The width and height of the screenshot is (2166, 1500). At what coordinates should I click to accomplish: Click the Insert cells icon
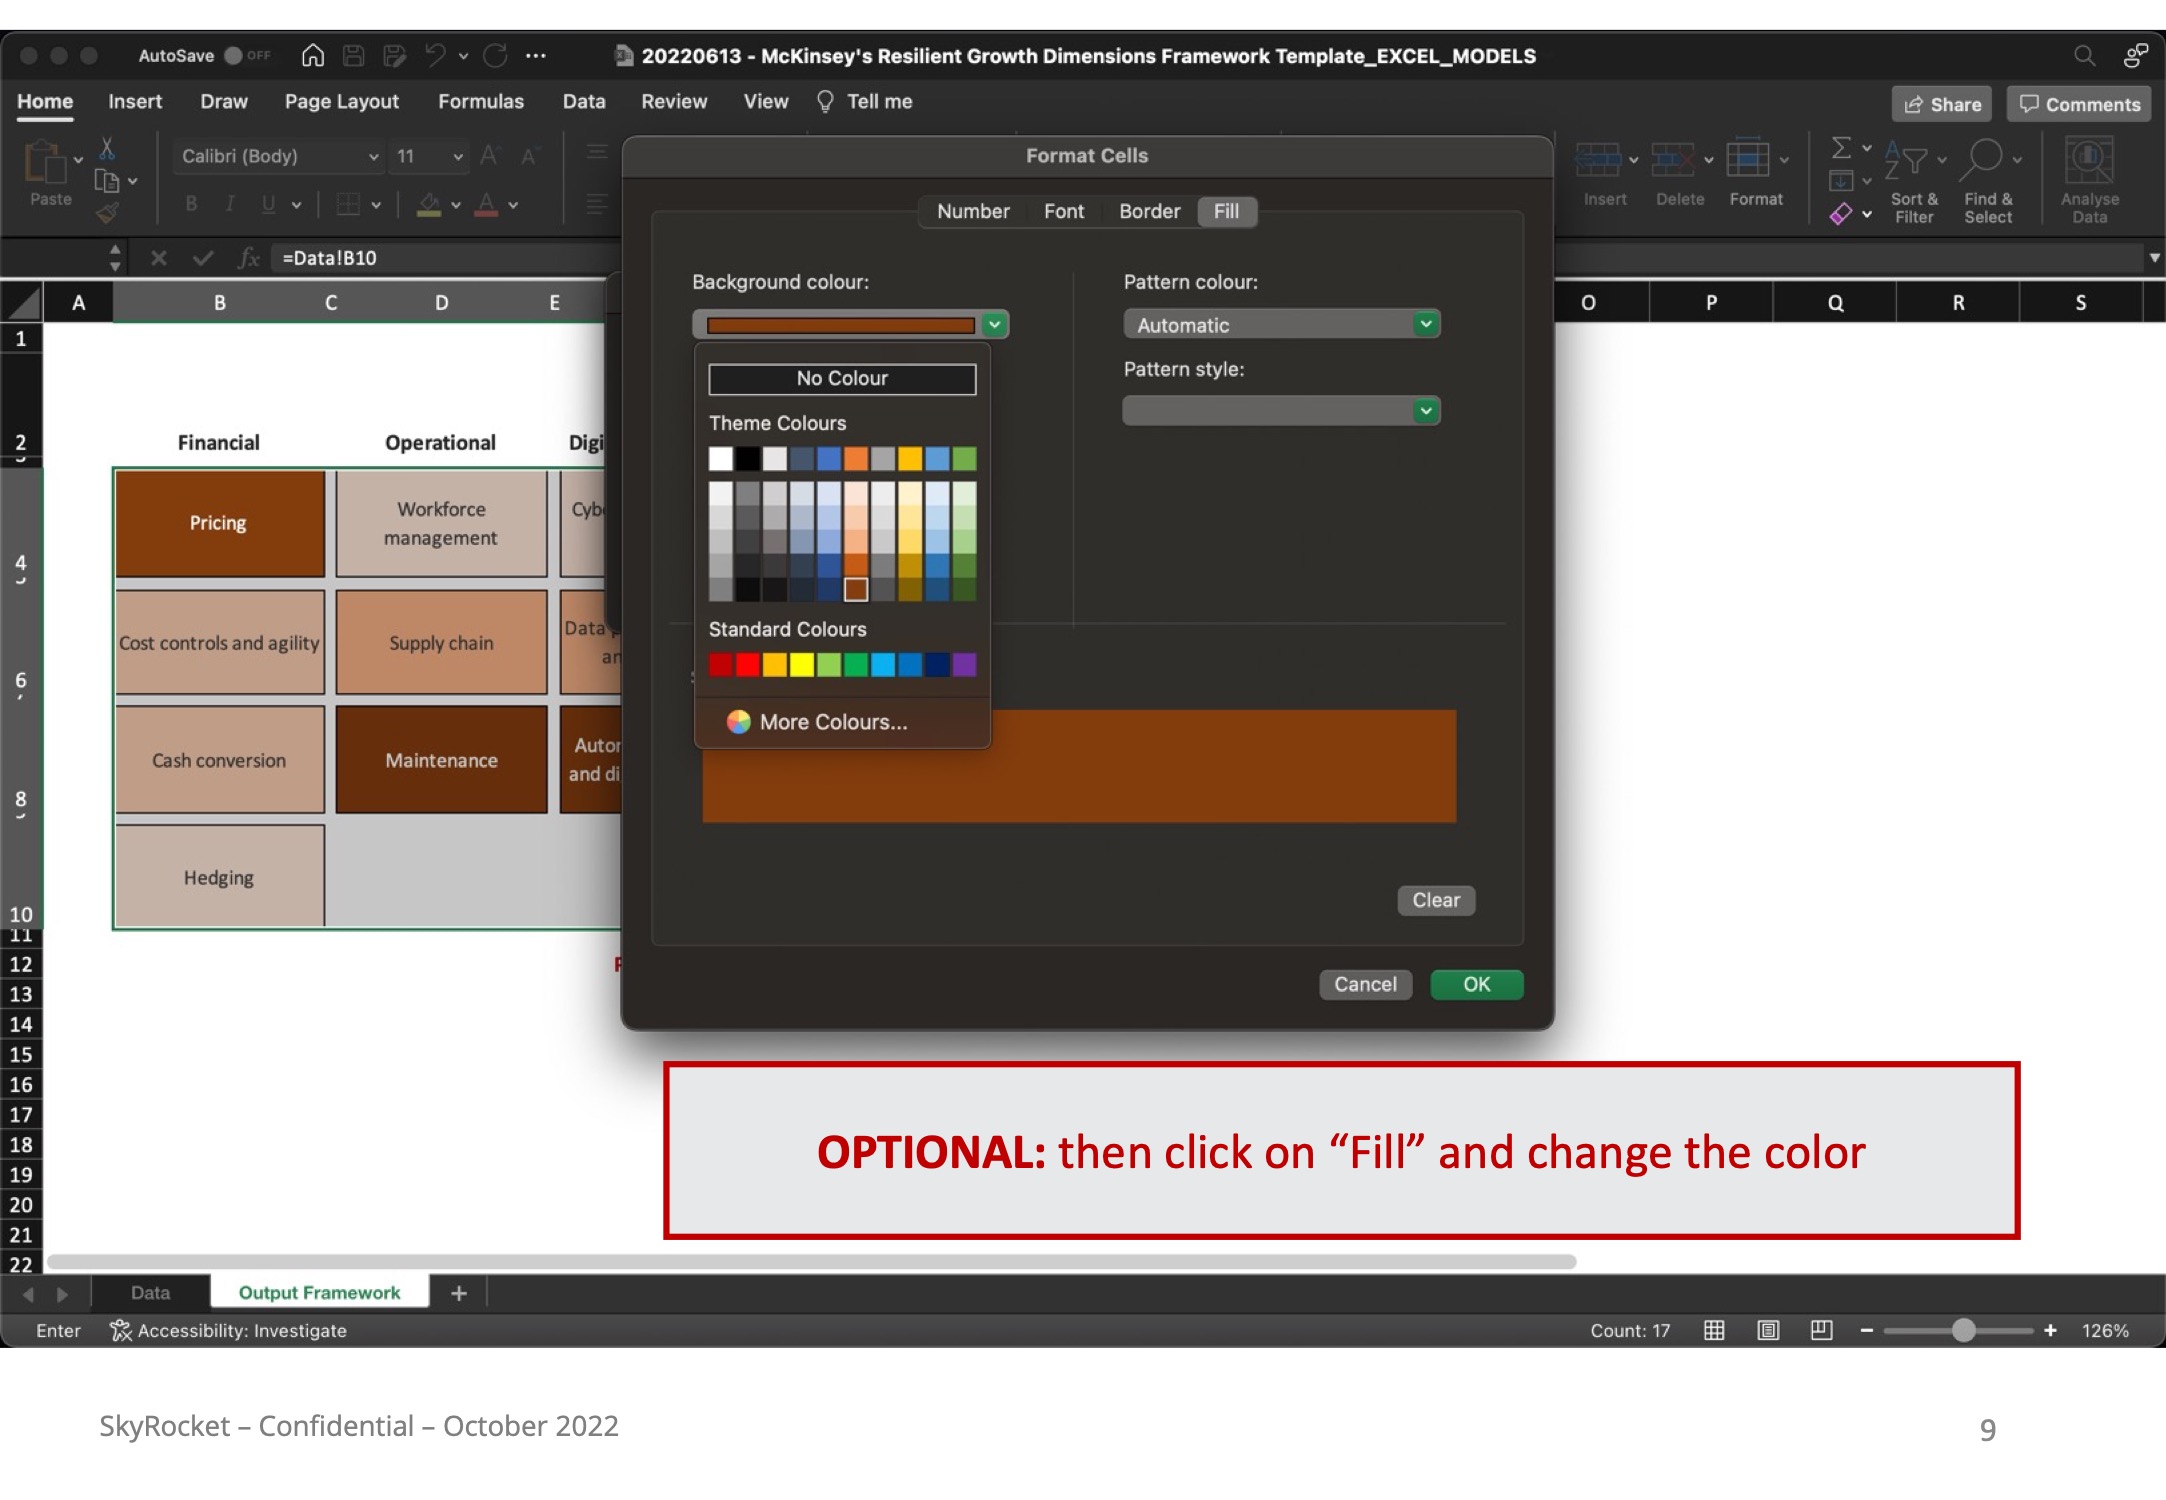(x=1598, y=160)
